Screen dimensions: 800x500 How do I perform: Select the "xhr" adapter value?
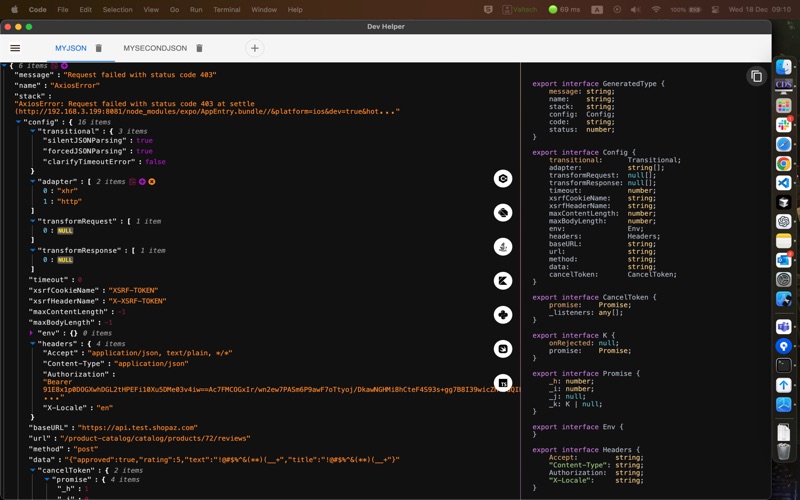pos(67,191)
